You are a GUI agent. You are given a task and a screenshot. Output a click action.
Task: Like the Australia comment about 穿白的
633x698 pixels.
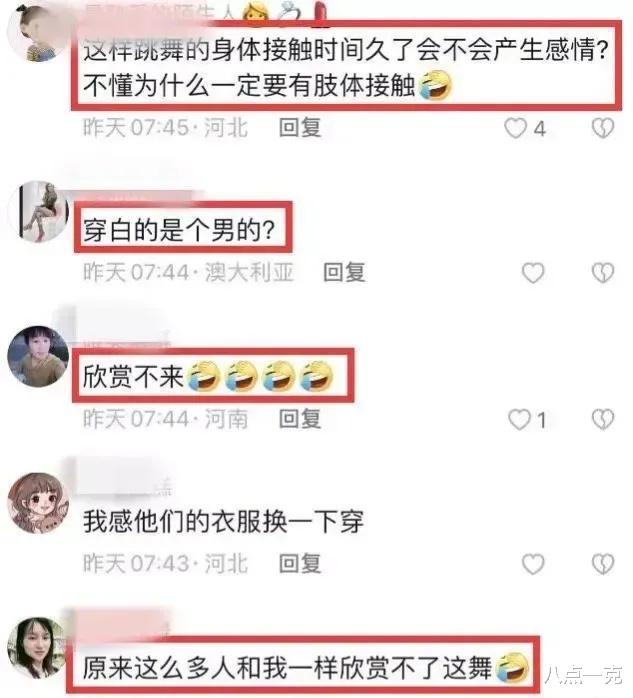coord(533,272)
